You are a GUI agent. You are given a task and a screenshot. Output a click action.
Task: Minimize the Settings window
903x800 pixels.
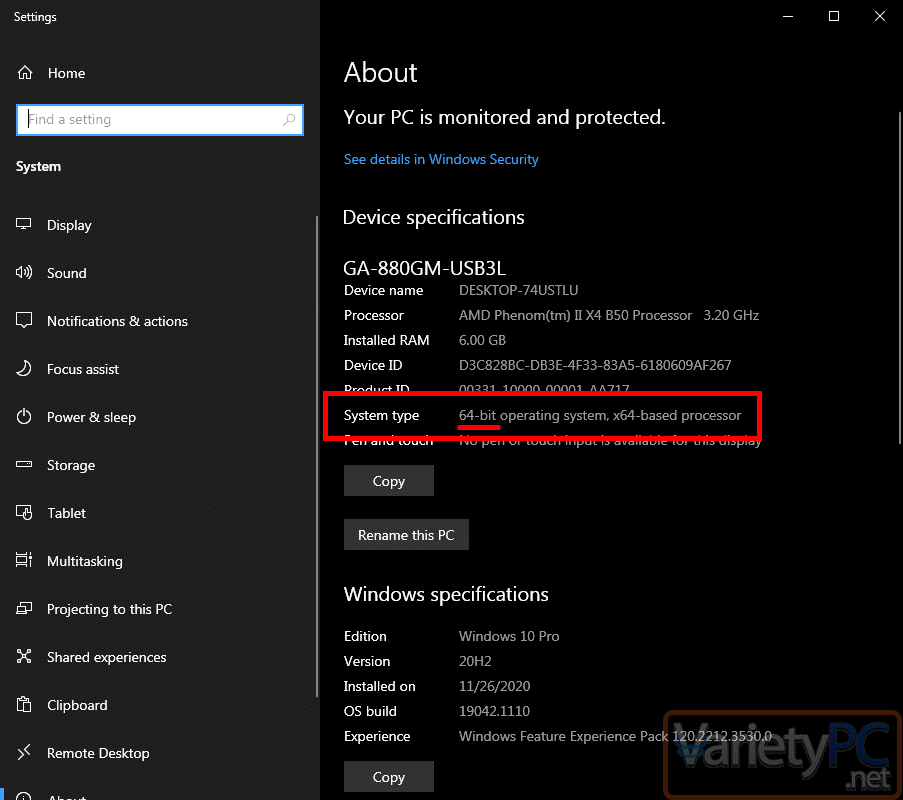(788, 16)
